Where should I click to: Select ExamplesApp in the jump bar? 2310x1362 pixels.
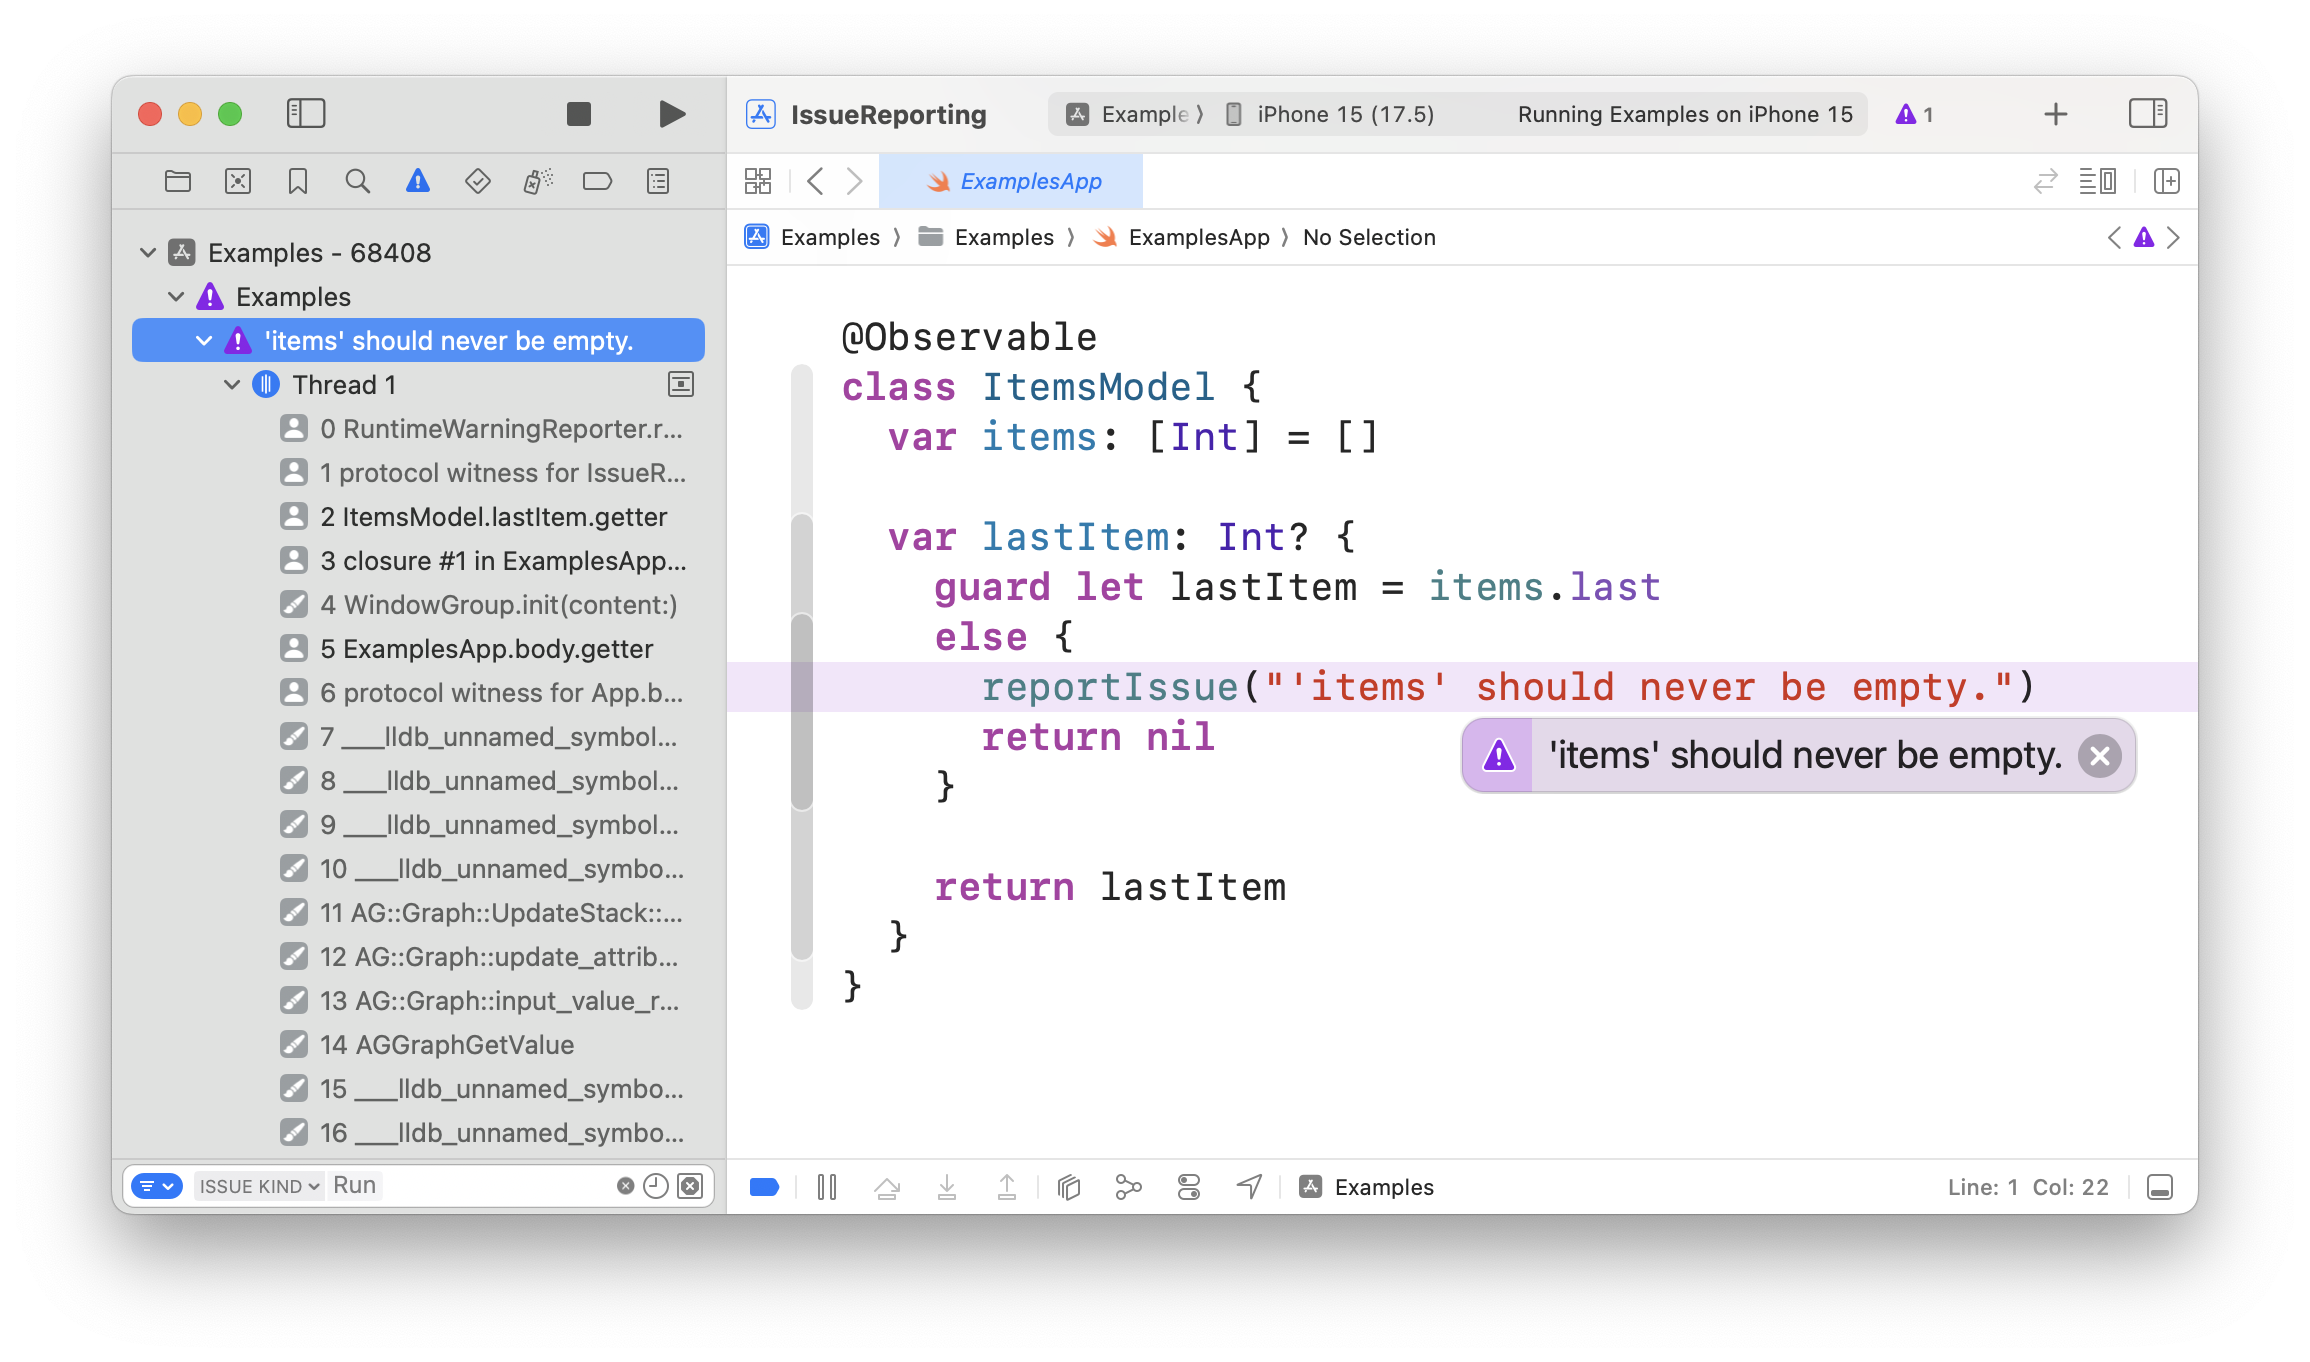1199,237
